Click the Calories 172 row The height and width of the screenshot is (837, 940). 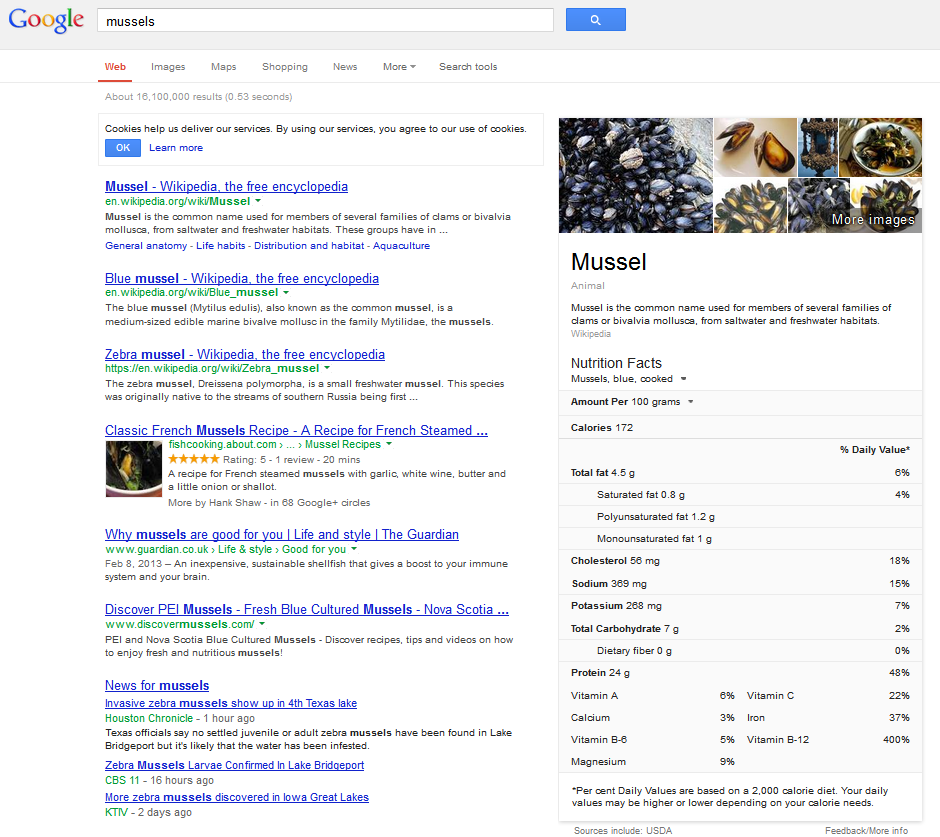(740, 427)
